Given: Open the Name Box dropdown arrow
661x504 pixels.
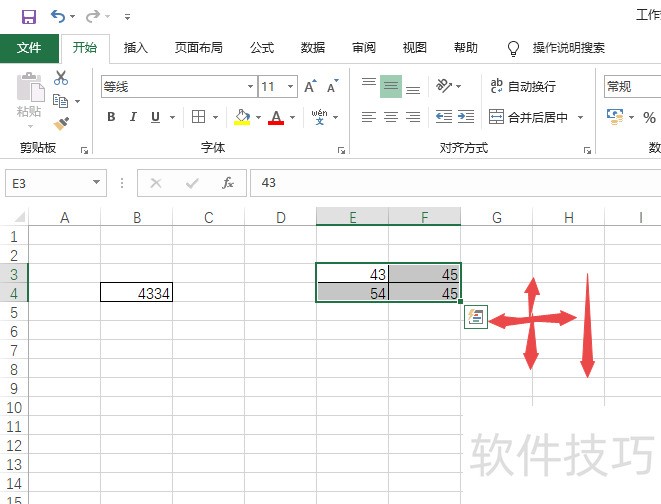Looking at the screenshot, I should (97, 183).
